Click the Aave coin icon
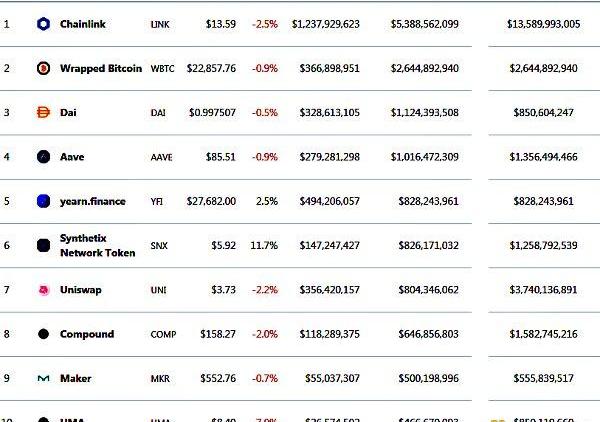Image resolution: width=600 pixels, height=422 pixels. point(43,157)
